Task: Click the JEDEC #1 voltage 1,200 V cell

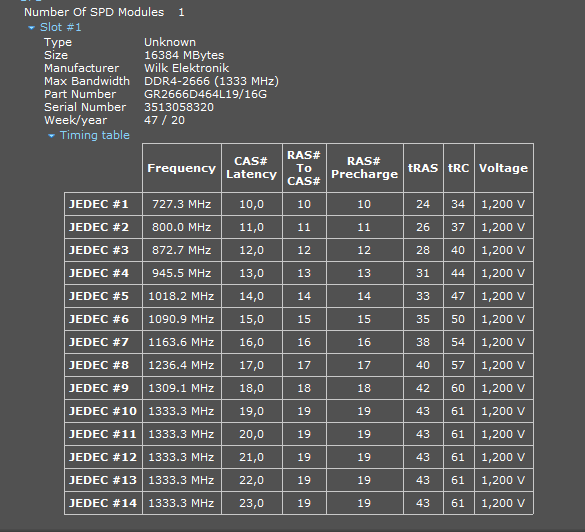Action: (x=504, y=204)
